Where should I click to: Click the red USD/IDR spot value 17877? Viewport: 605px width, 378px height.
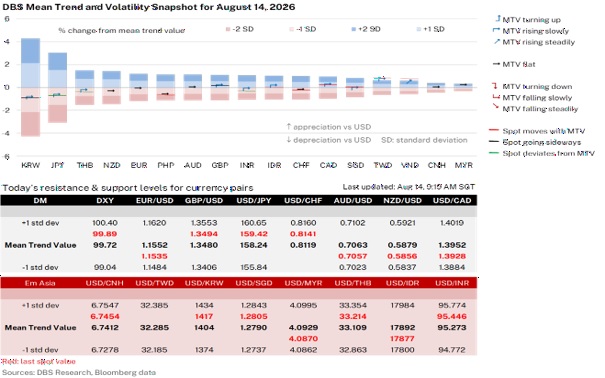[402, 339]
